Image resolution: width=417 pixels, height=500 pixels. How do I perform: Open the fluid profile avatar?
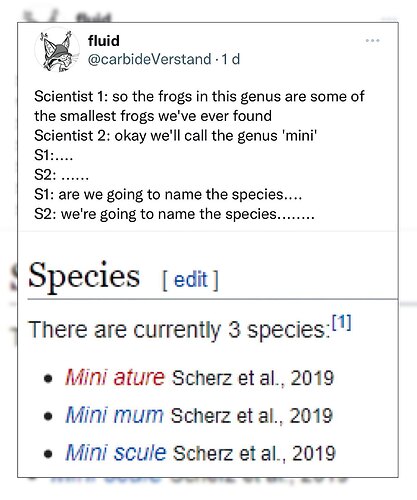coord(57,50)
